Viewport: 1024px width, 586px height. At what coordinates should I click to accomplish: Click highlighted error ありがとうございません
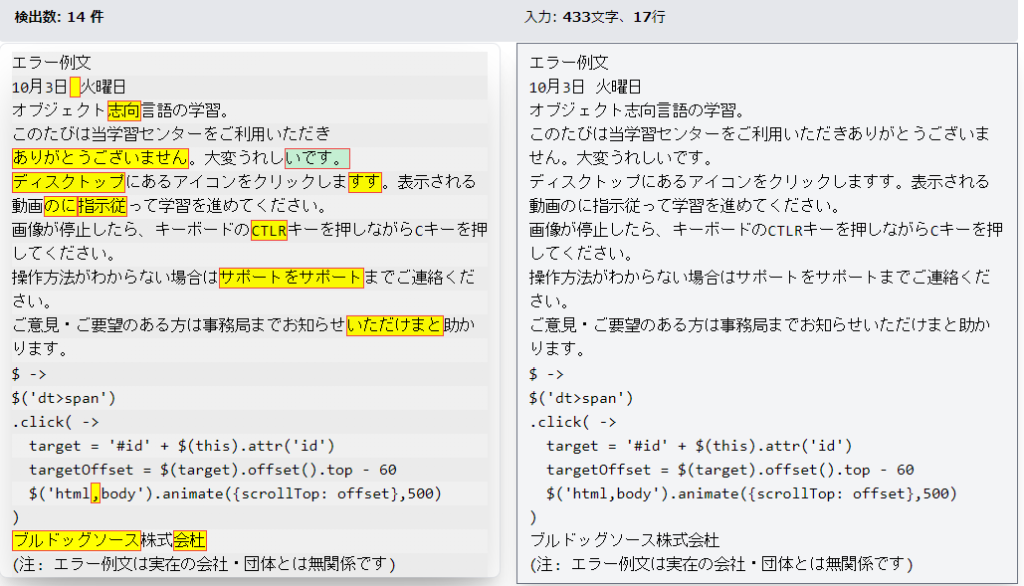pos(101,158)
